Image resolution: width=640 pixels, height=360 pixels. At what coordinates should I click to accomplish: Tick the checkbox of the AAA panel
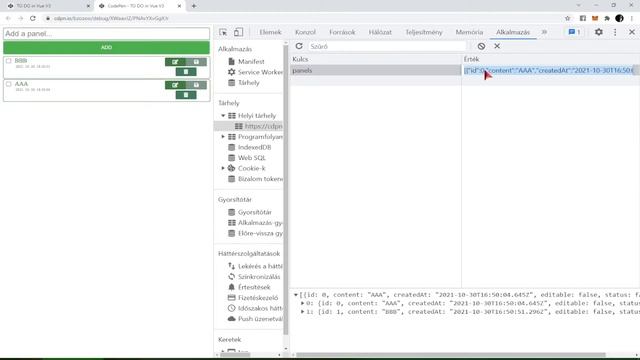[9, 84]
